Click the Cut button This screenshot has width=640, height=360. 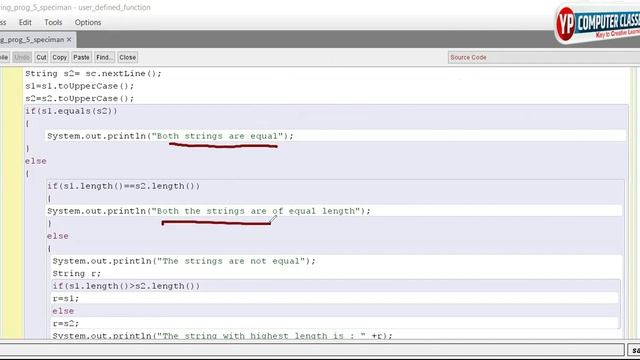[41, 58]
